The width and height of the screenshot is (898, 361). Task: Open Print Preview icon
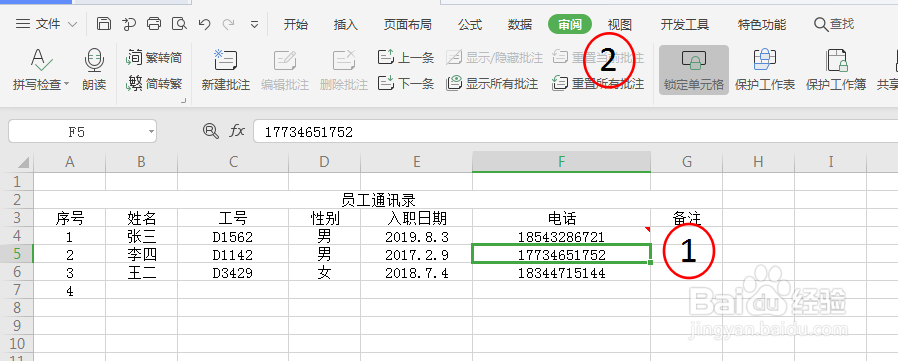click(179, 24)
